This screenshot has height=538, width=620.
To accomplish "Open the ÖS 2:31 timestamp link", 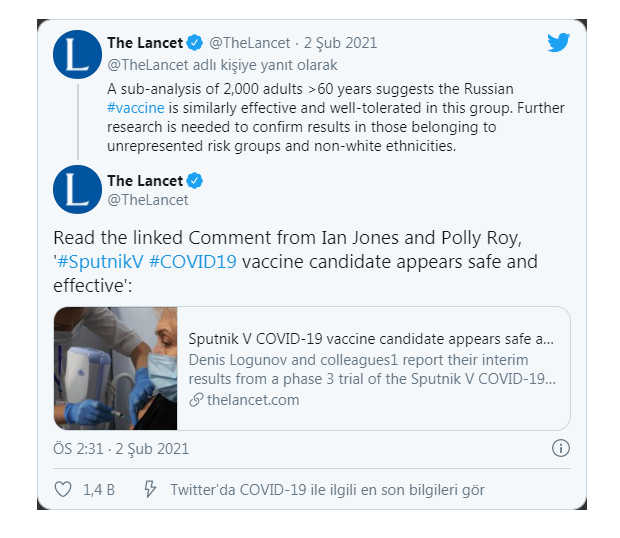I will 120,449.
